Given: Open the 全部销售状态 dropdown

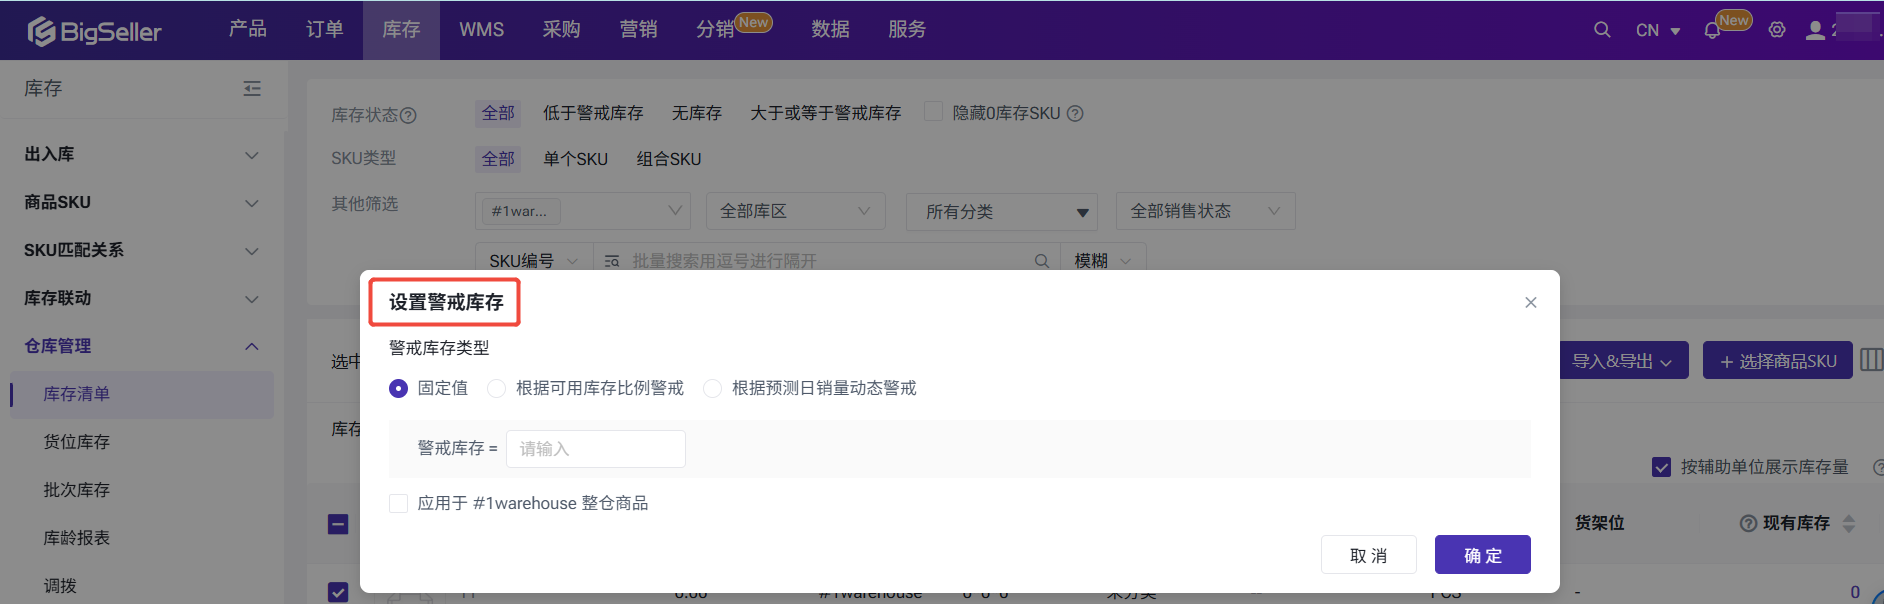Looking at the screenshot, I should point(1204,211).
